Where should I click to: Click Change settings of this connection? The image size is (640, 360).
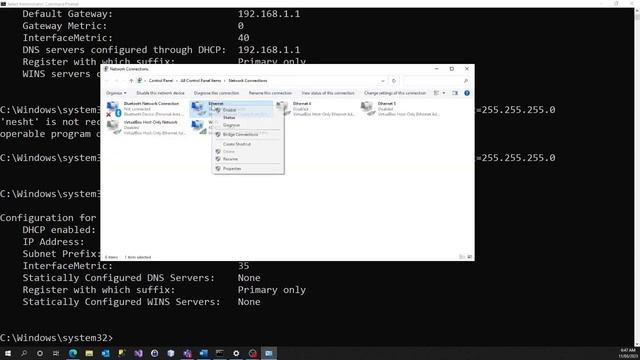[x=395, y=93]
